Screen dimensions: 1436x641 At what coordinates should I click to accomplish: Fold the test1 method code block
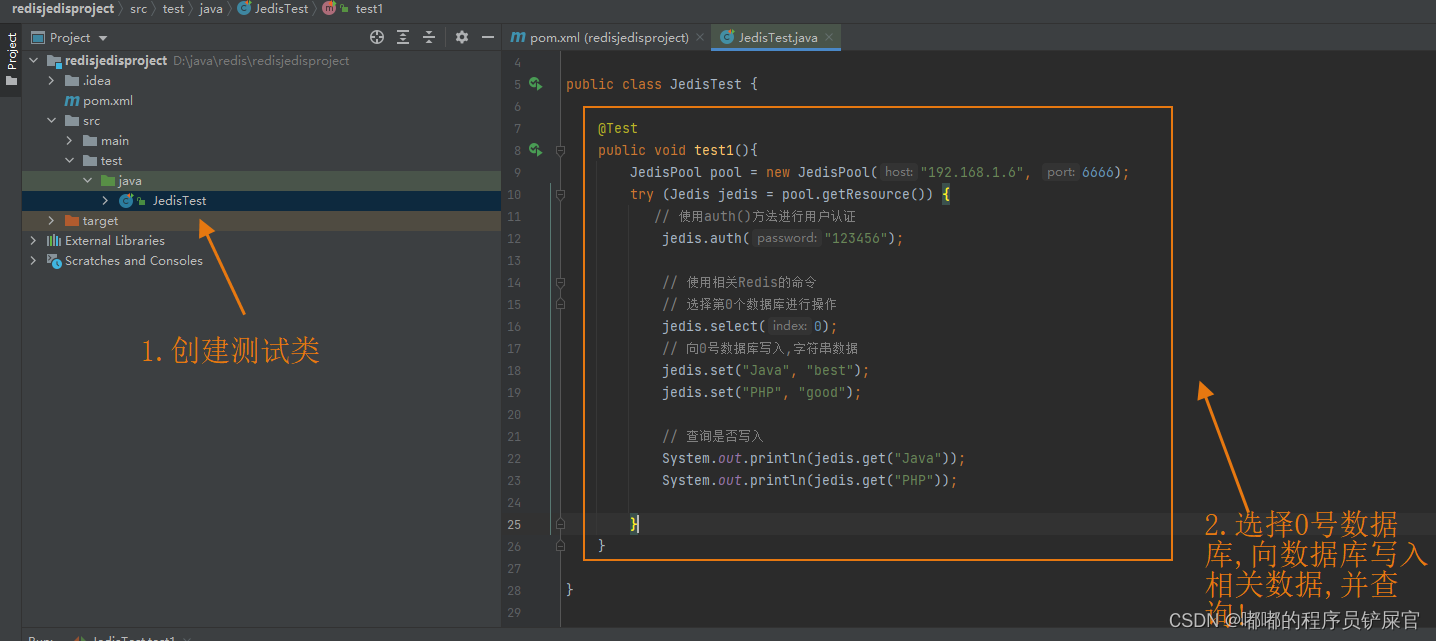560,151
